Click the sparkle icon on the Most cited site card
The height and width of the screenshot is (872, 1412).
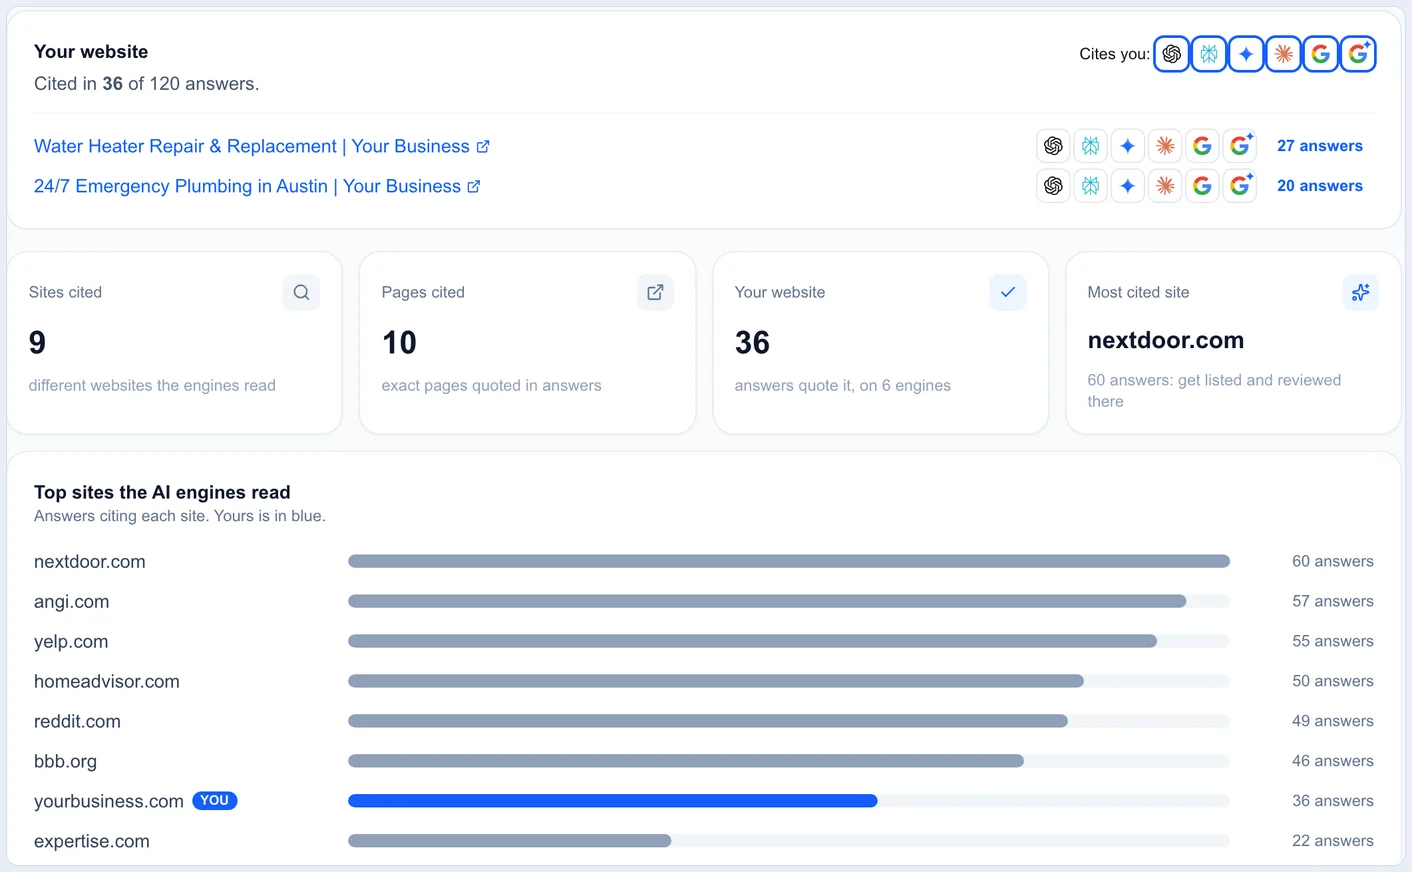point(1361,292)
